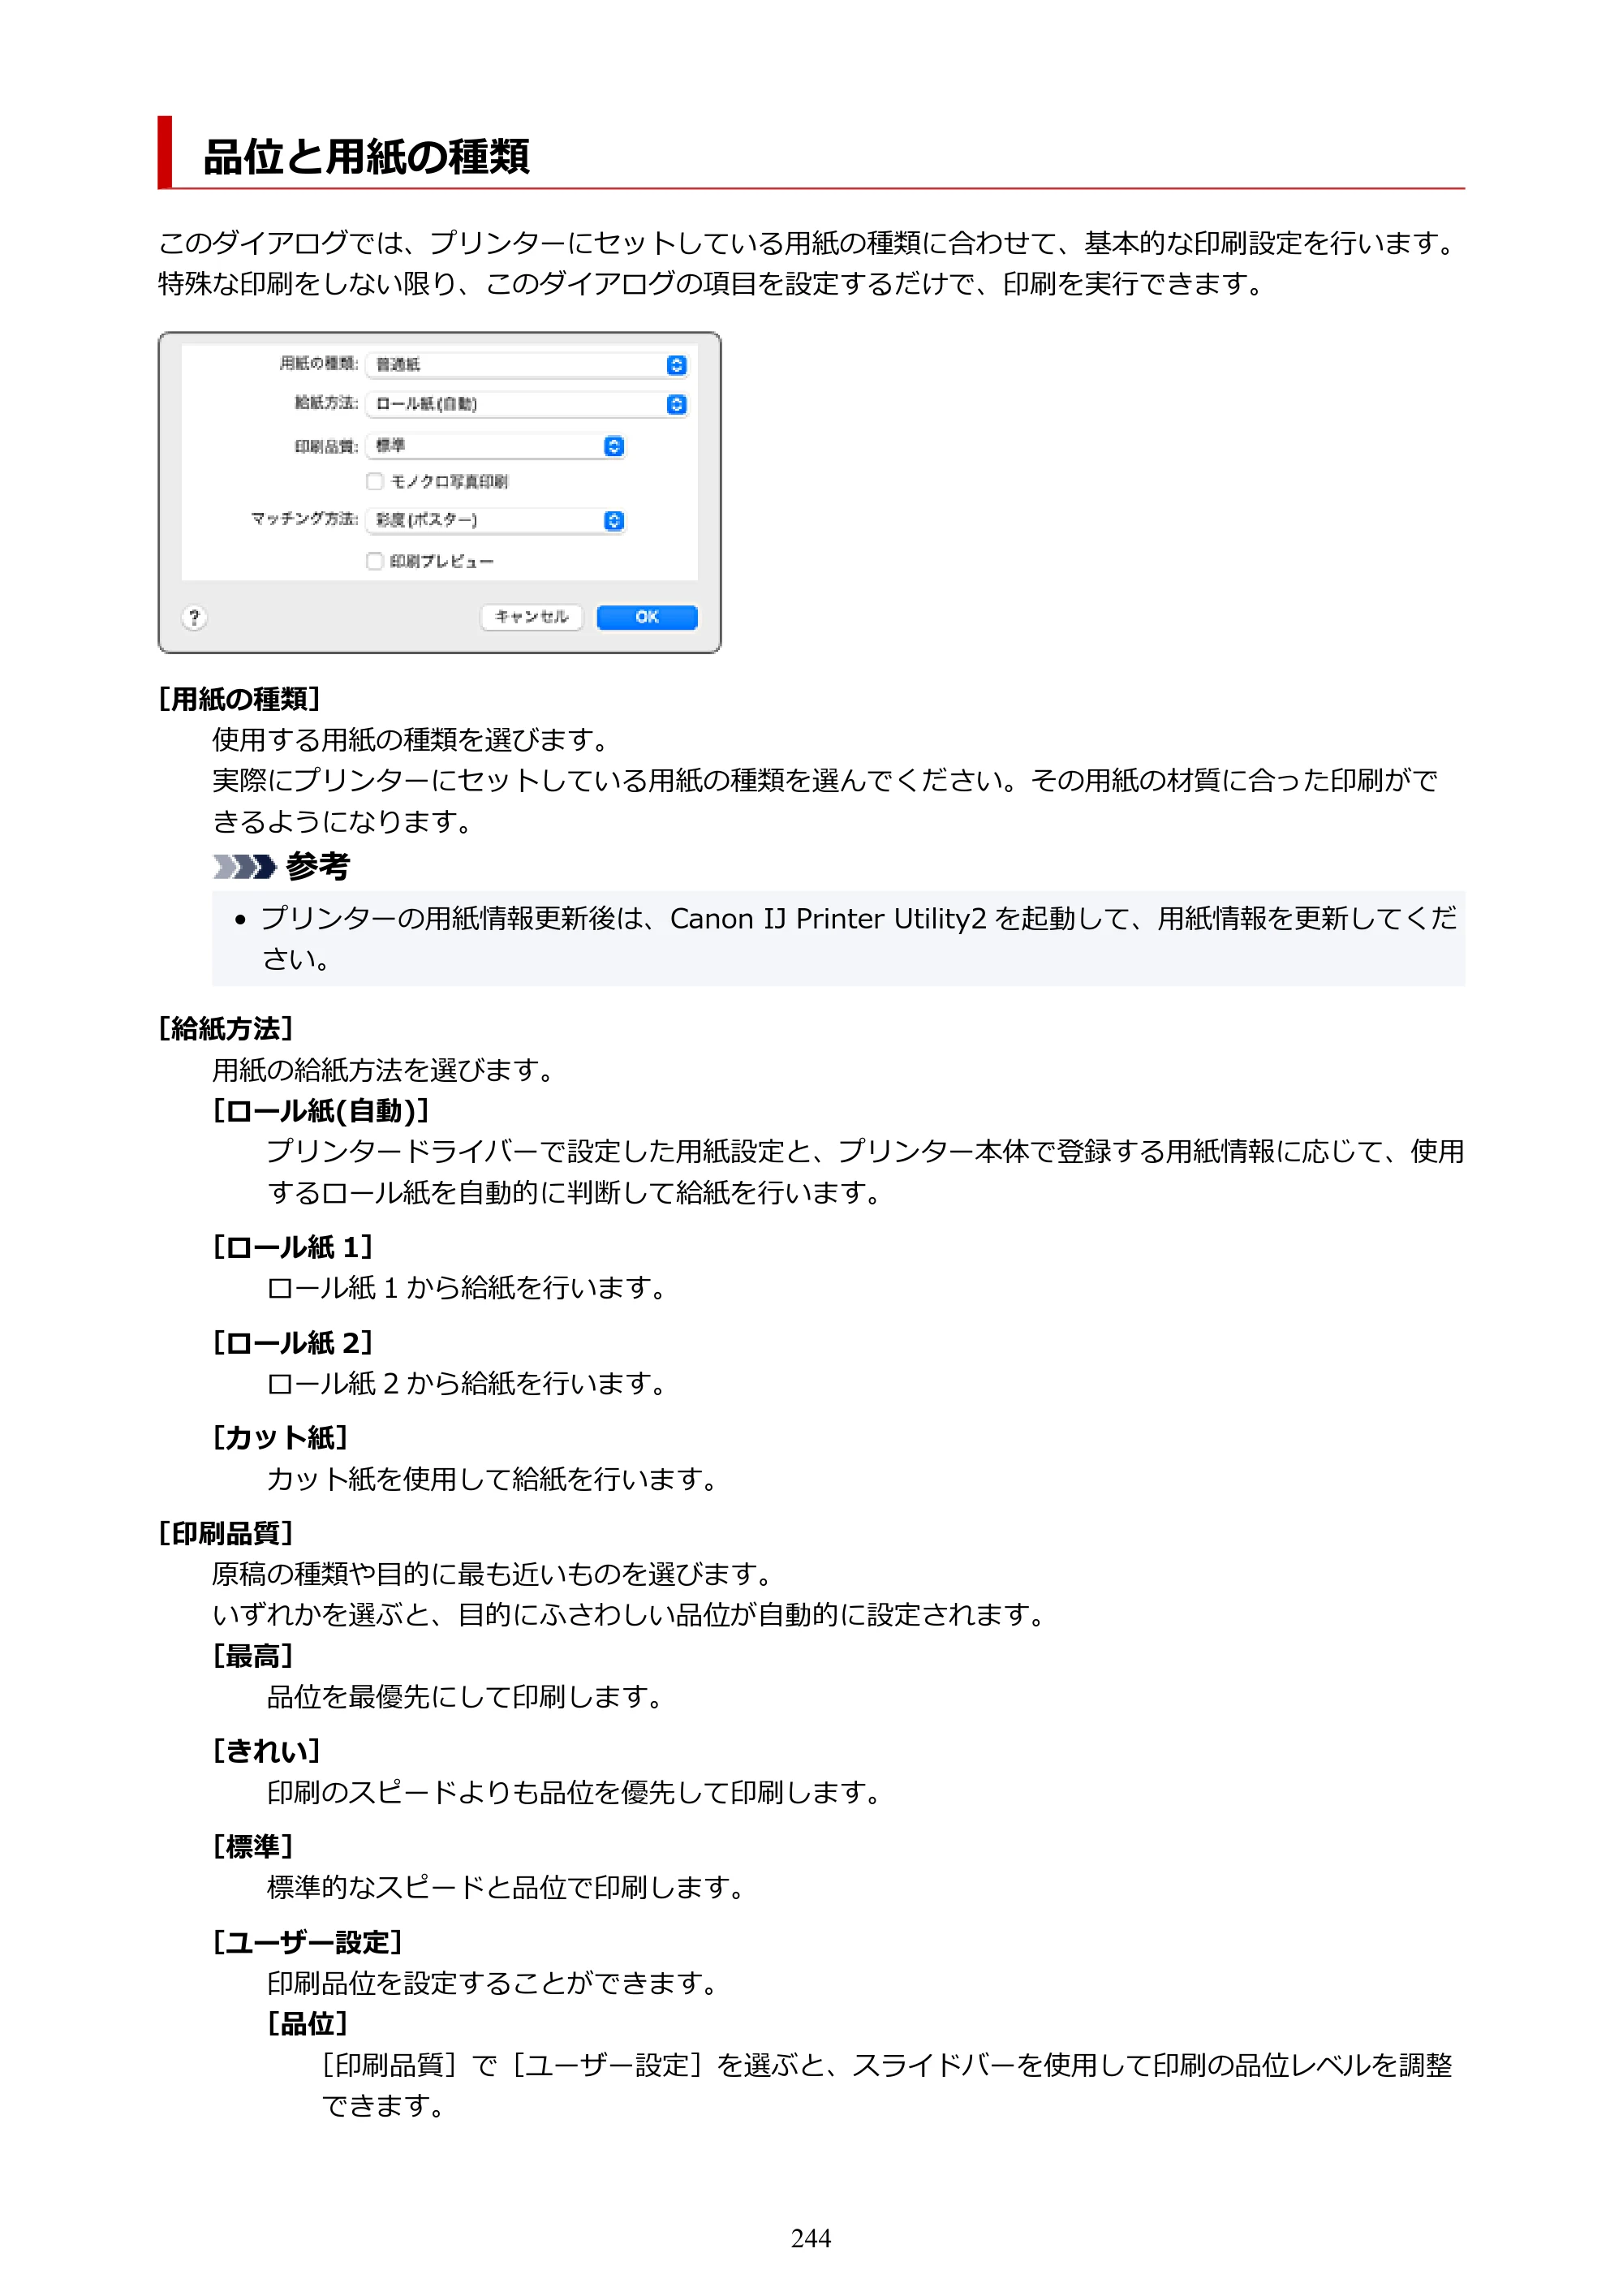This screenshot has width=1623, height=2296.
Task: Click the [給紙方法] section heading
Action: (x=226, y=1029)
